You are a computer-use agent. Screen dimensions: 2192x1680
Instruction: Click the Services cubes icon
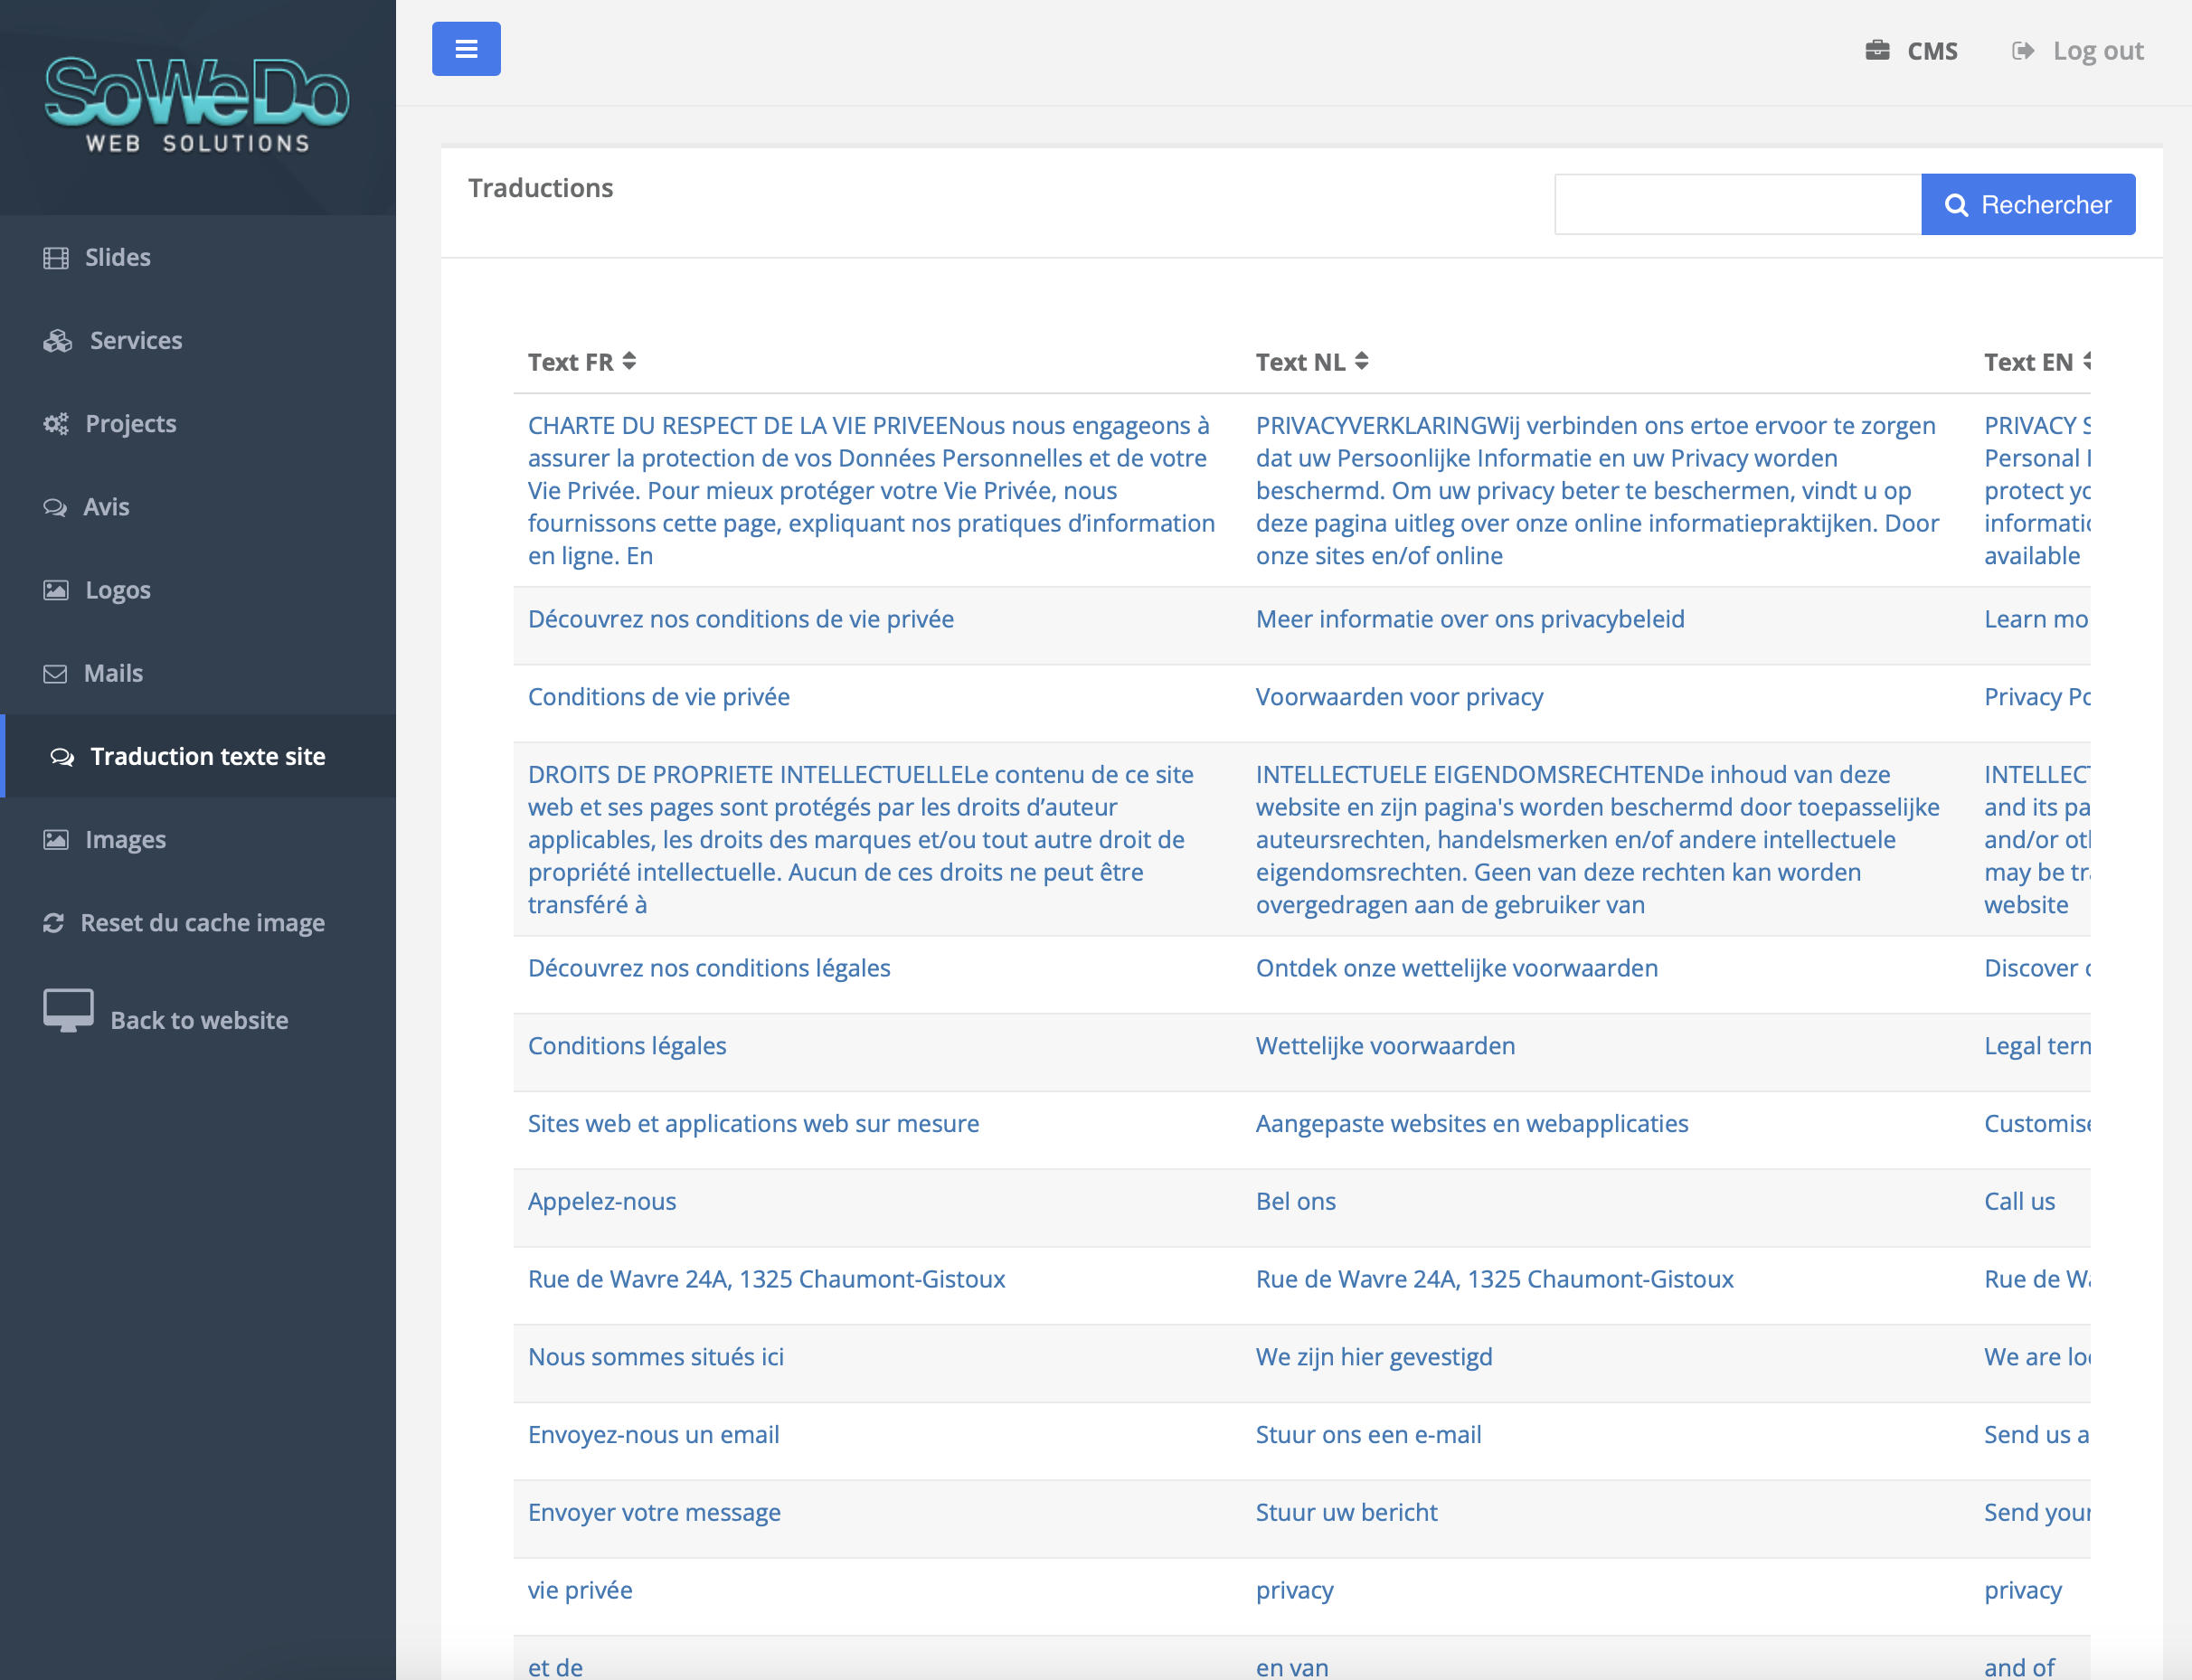click(x=58, y=341)
